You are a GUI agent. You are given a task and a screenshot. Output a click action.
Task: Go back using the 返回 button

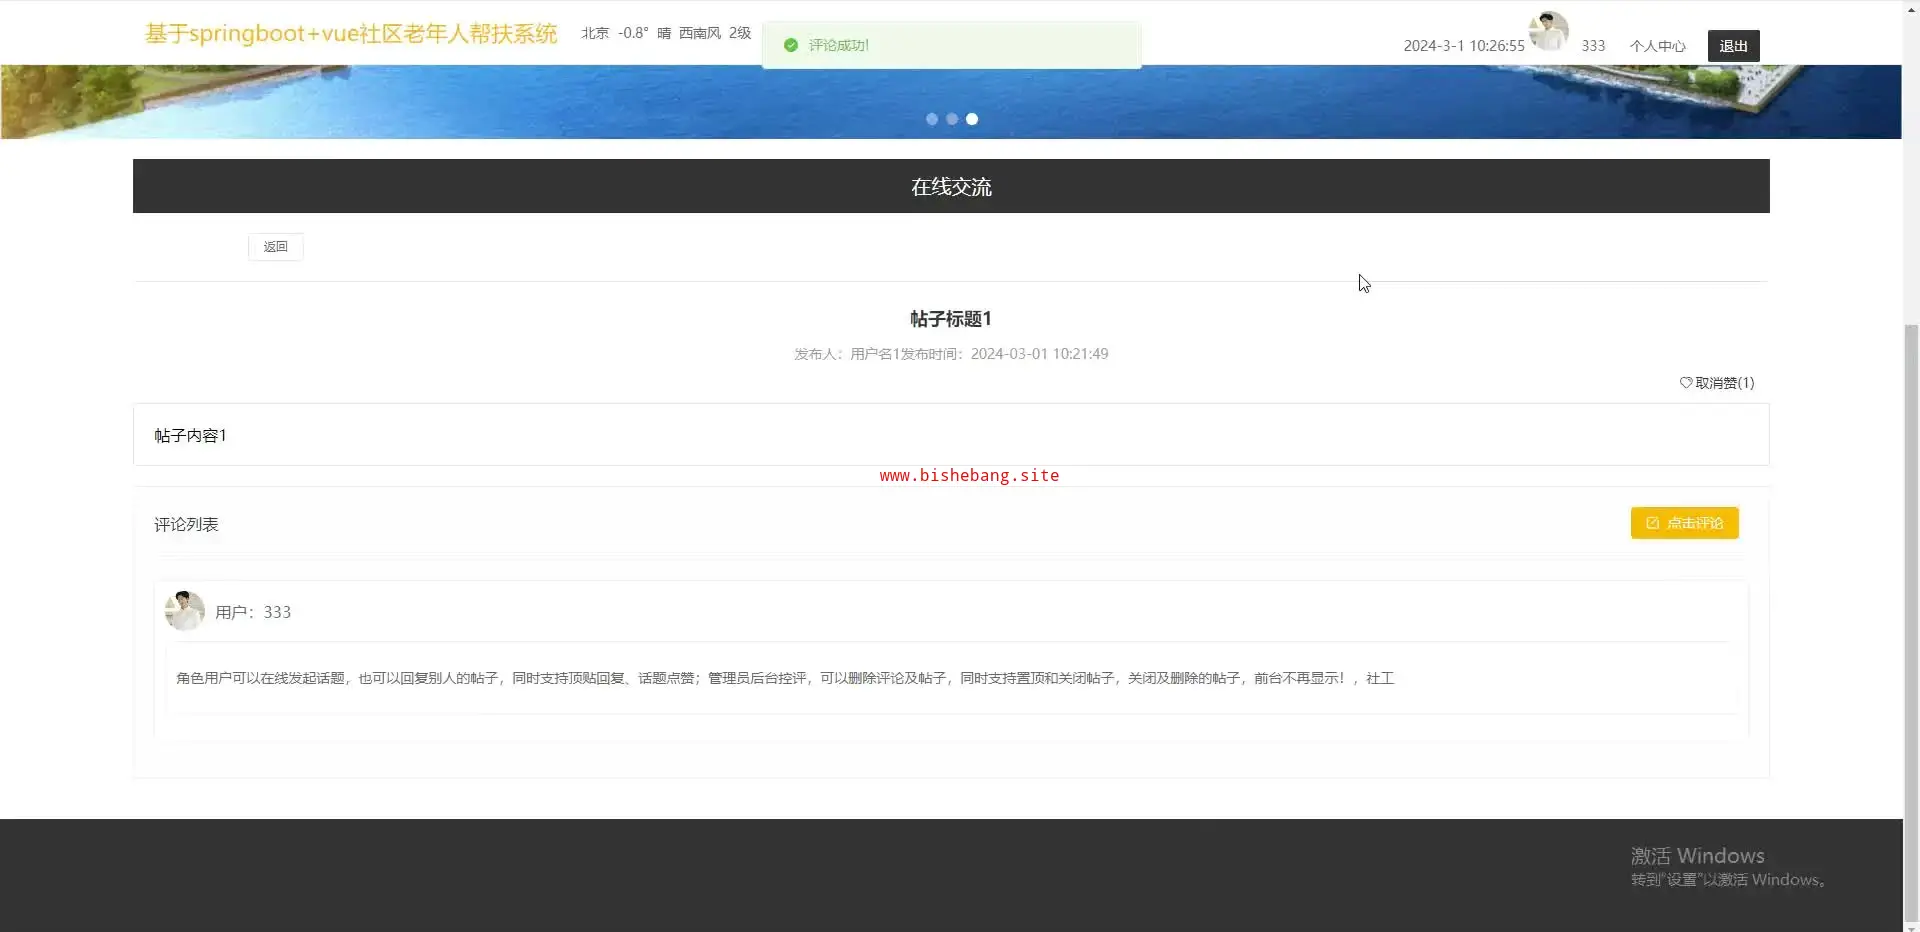[275, 247]
